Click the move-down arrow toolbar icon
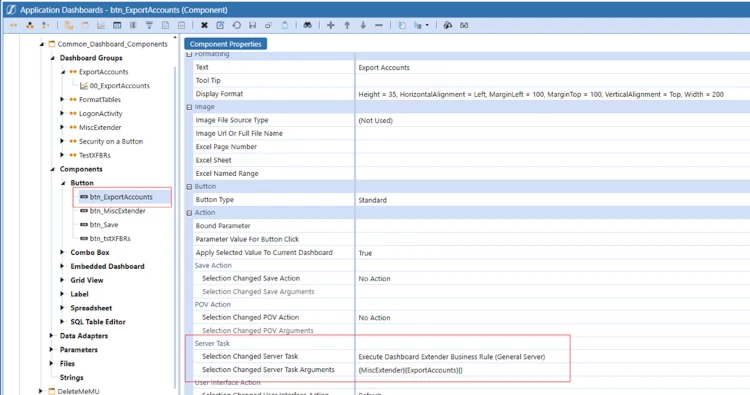The height and width of the screenshot is (395, 750). [x=363, y=25]
